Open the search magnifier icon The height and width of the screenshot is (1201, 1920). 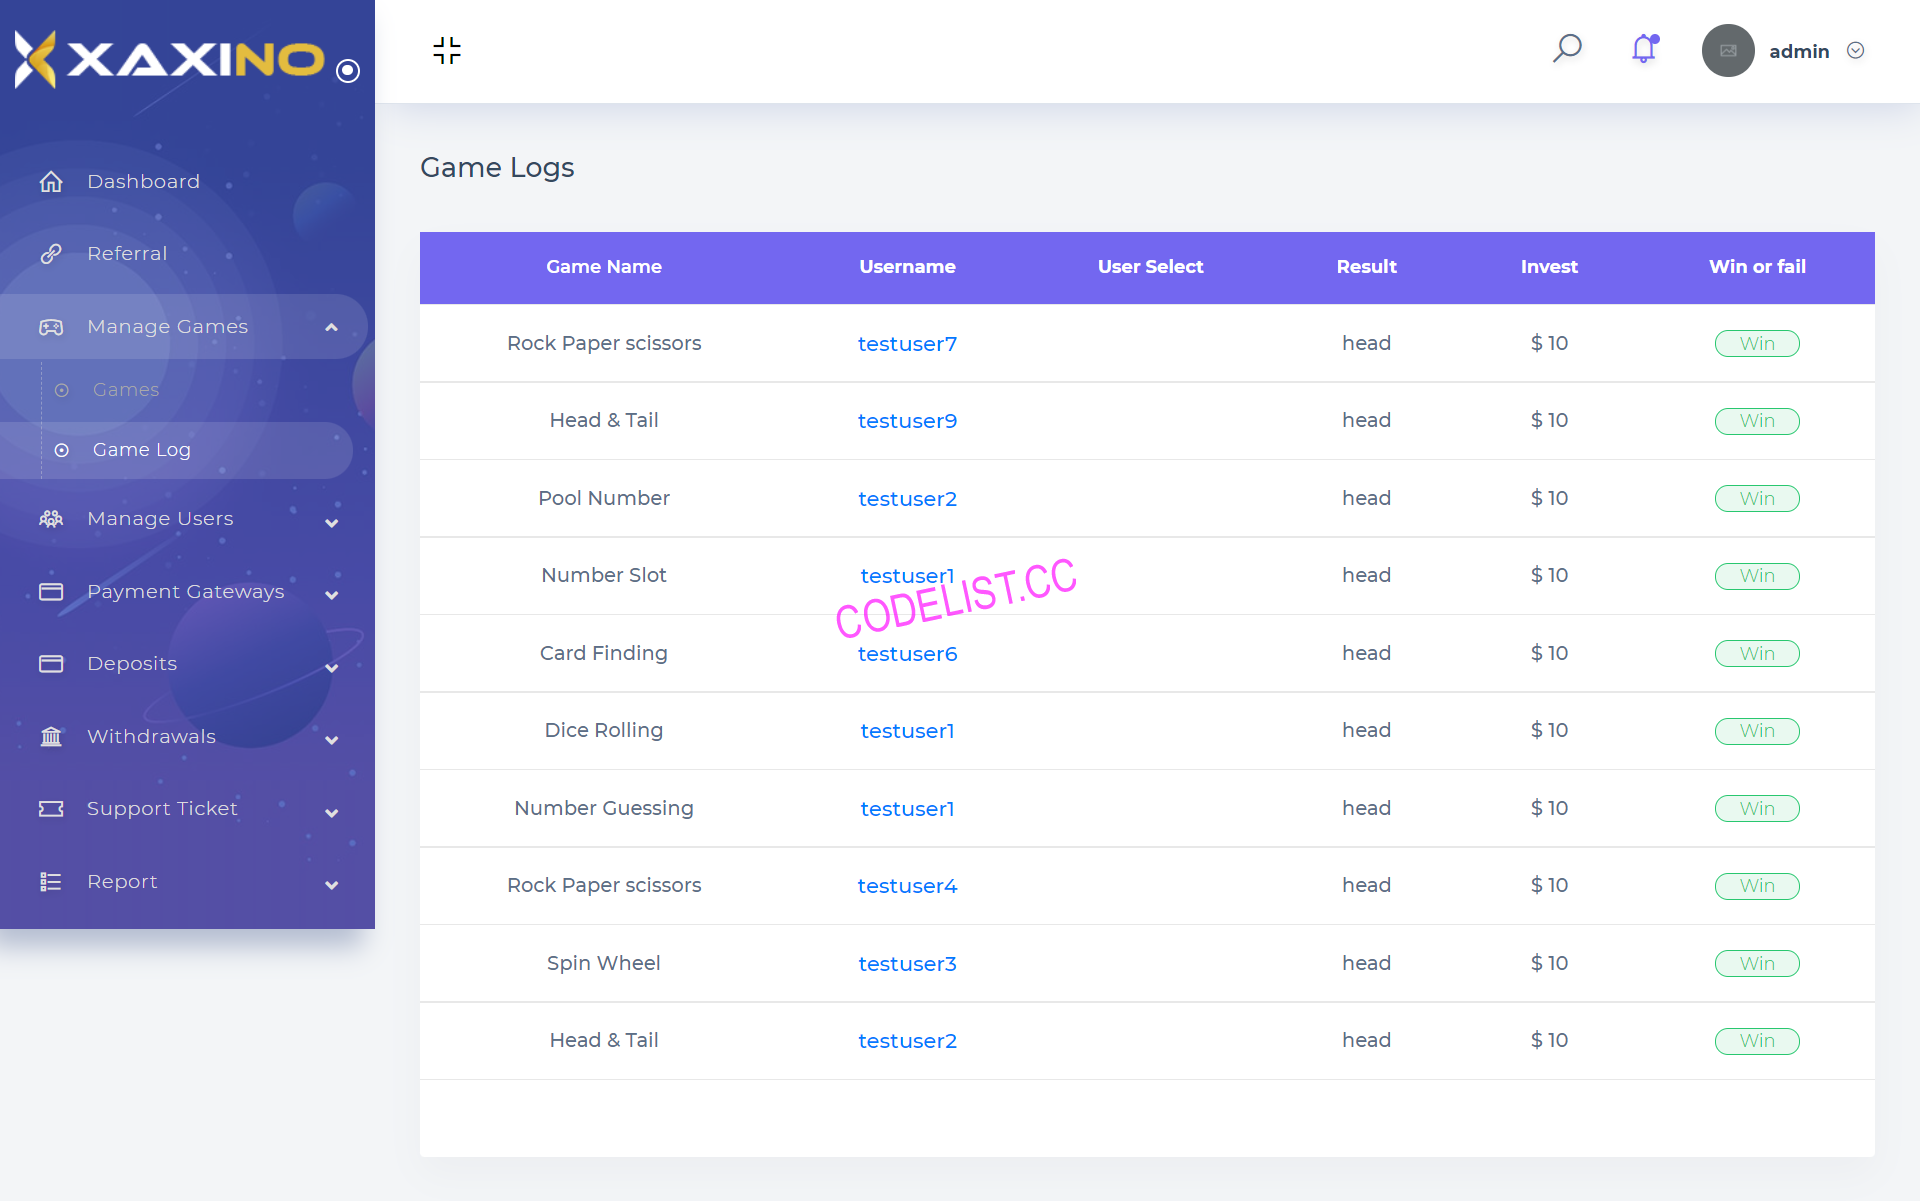pyautogui.click(x=1567, y=49)
